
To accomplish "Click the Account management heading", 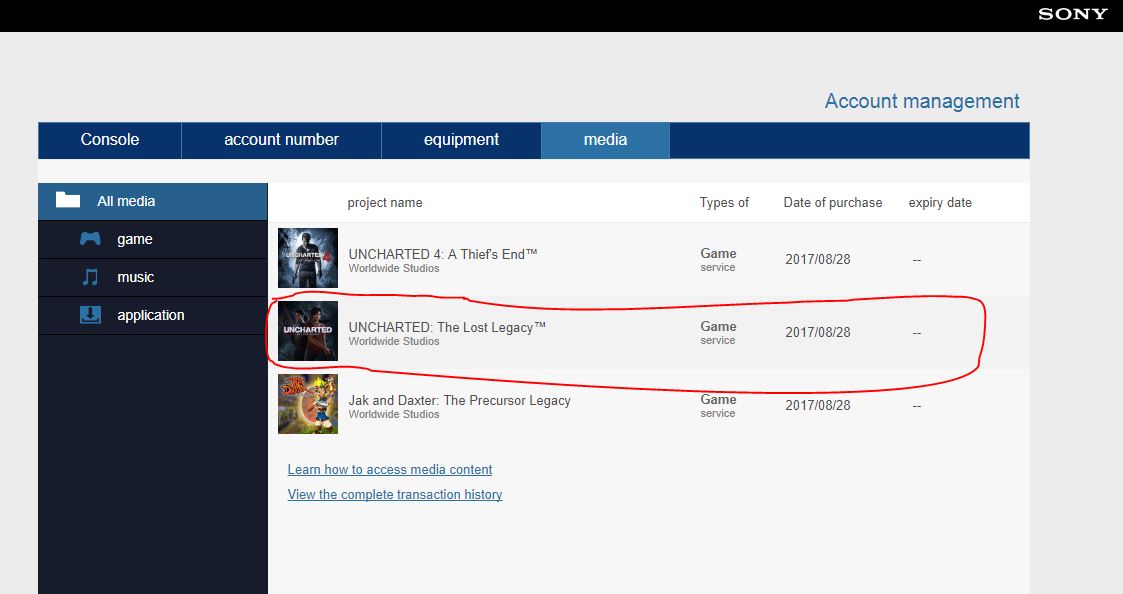I will [922, 101].
